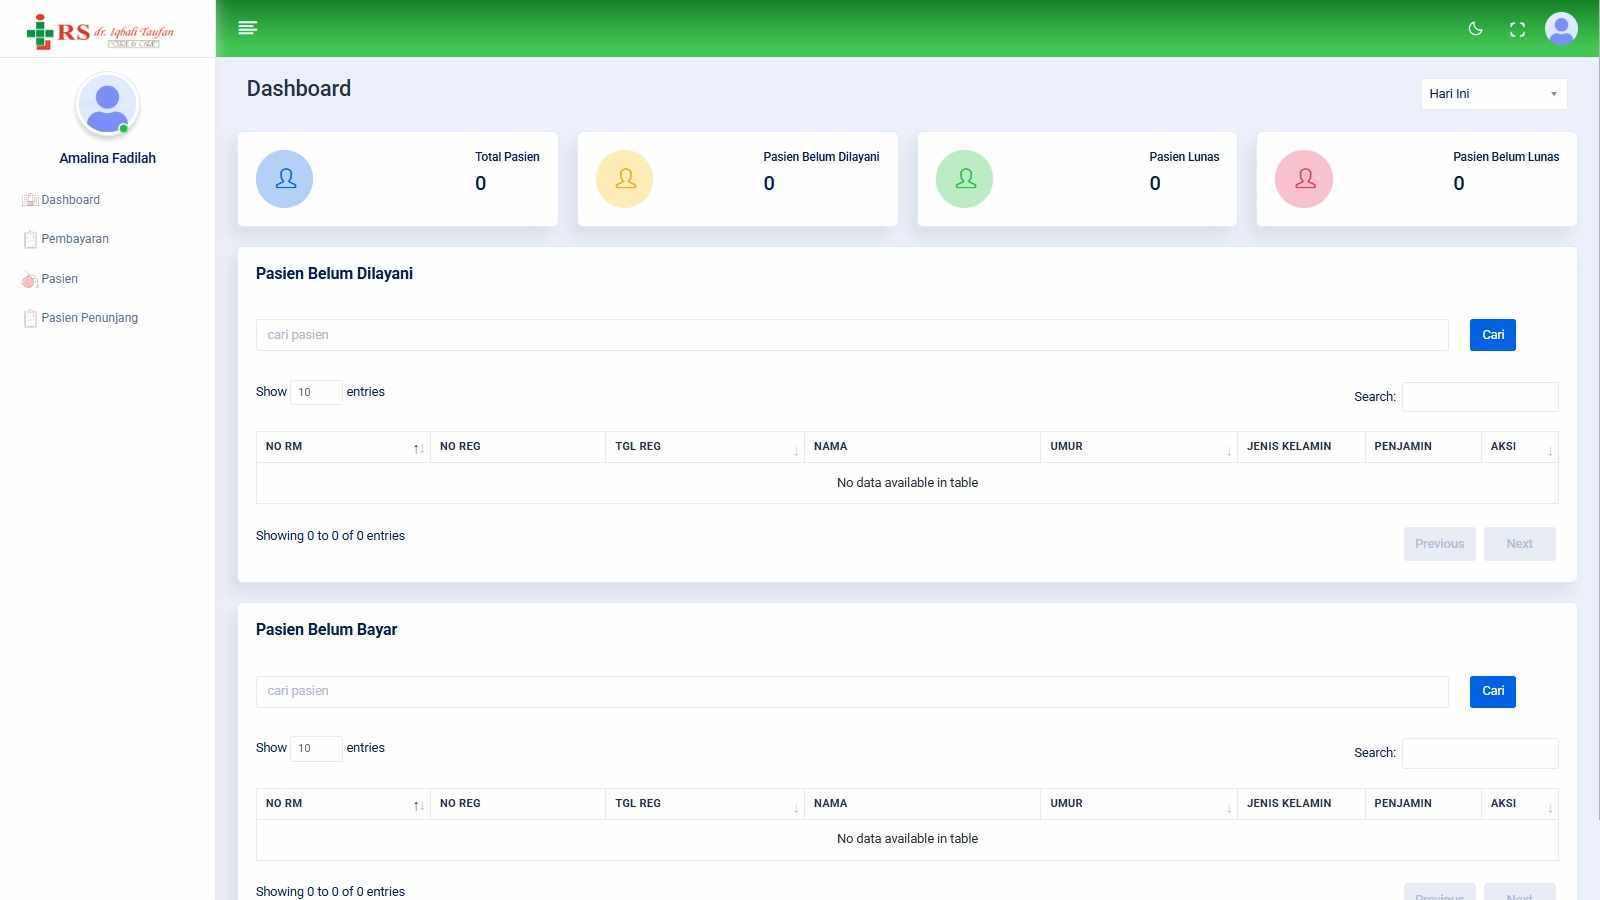1600x900 pixels.
Task: Click the Amalina Fadilah profile picture
Action: click(x=107, y=105)
